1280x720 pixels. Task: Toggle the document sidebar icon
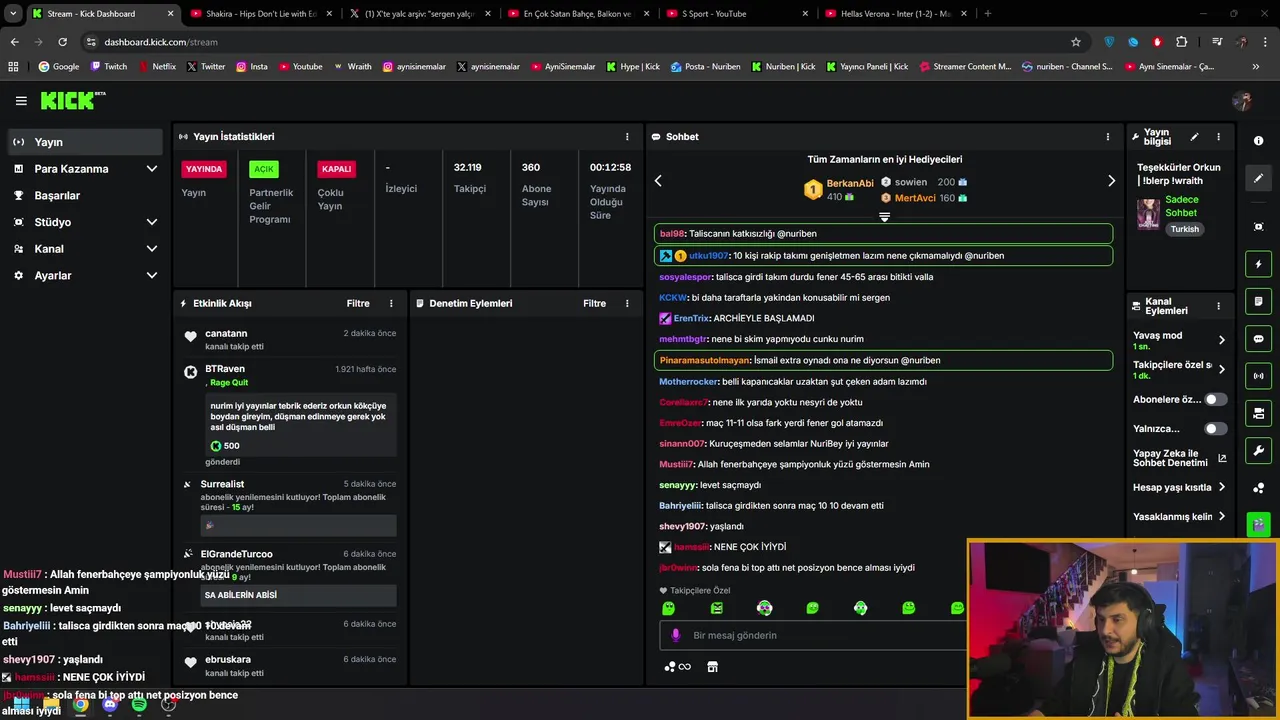pyautogui.click(x=1259, y=301)
